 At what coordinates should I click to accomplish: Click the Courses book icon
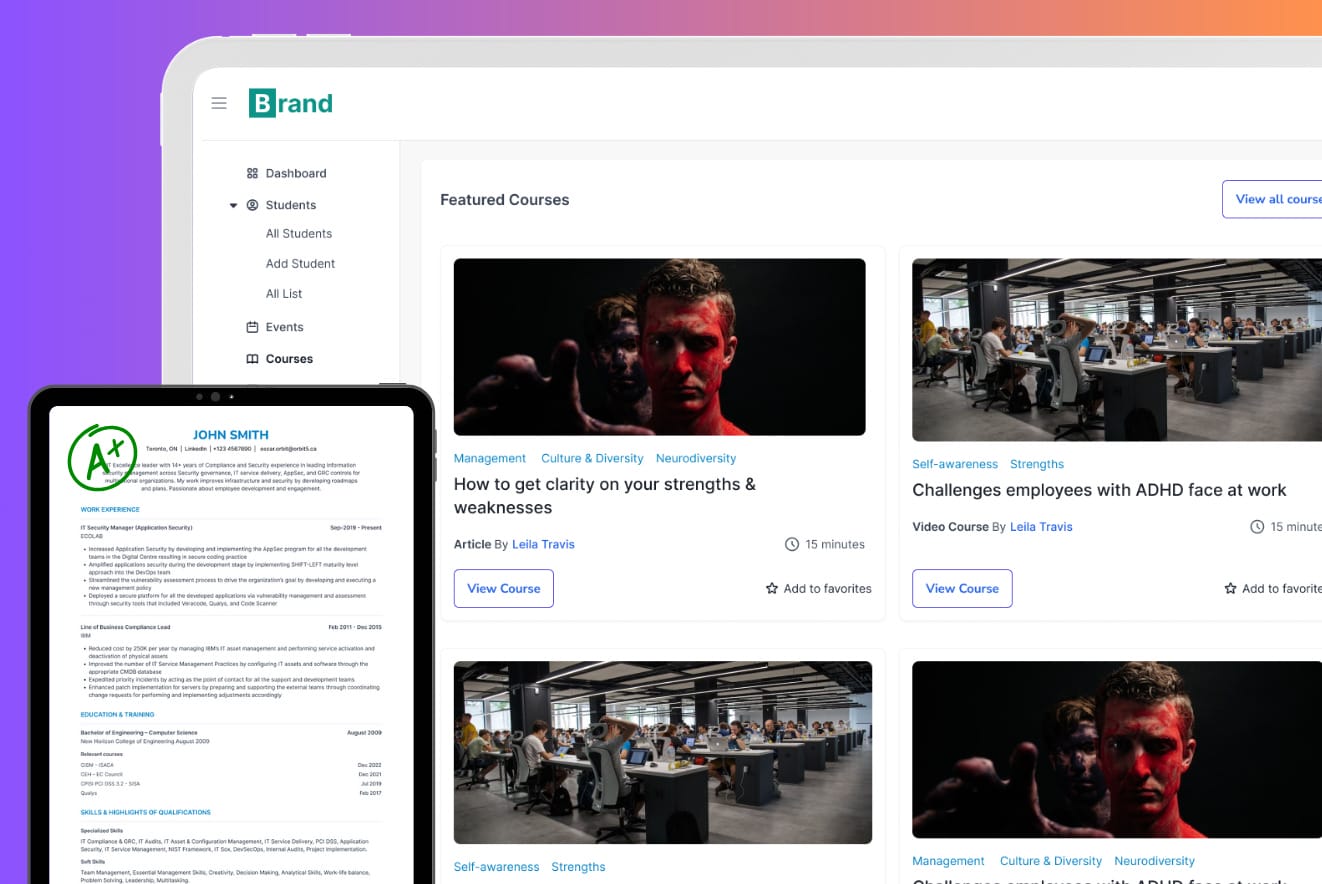tap(253, 359)
